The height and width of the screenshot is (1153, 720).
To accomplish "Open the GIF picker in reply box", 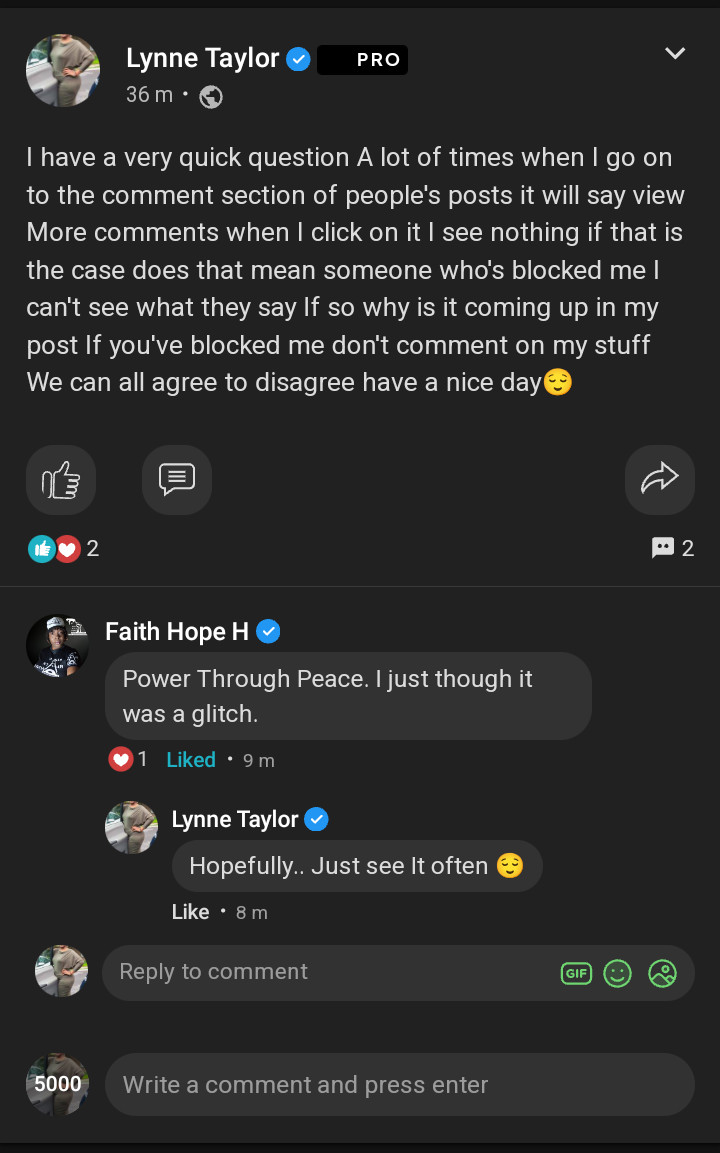I will tap(576, 973).
